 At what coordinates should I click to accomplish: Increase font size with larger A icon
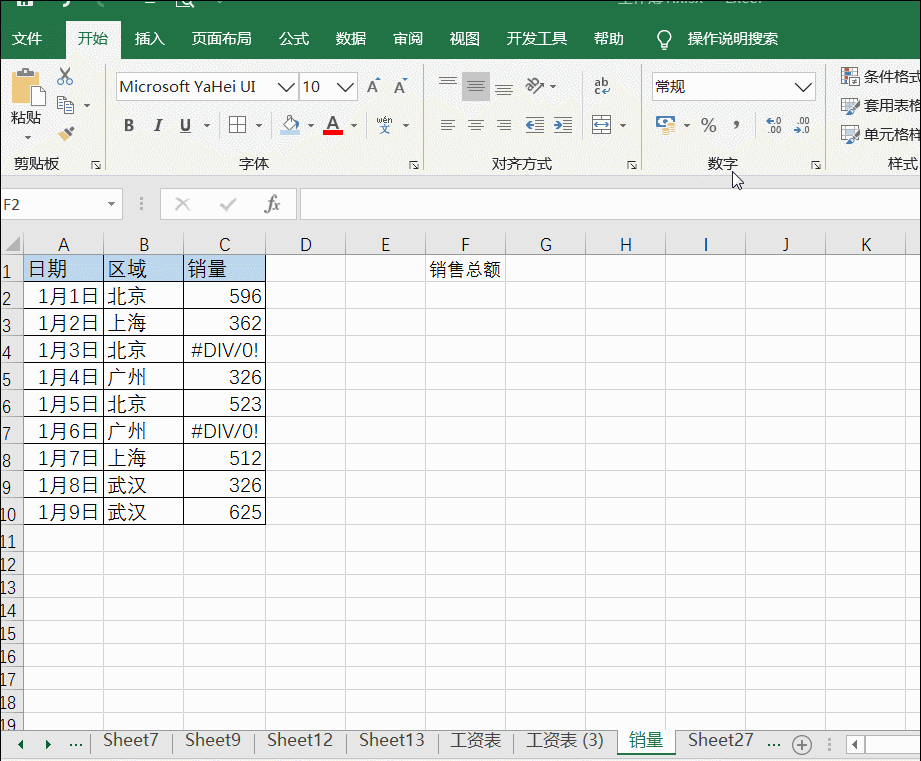pos(373,86)
